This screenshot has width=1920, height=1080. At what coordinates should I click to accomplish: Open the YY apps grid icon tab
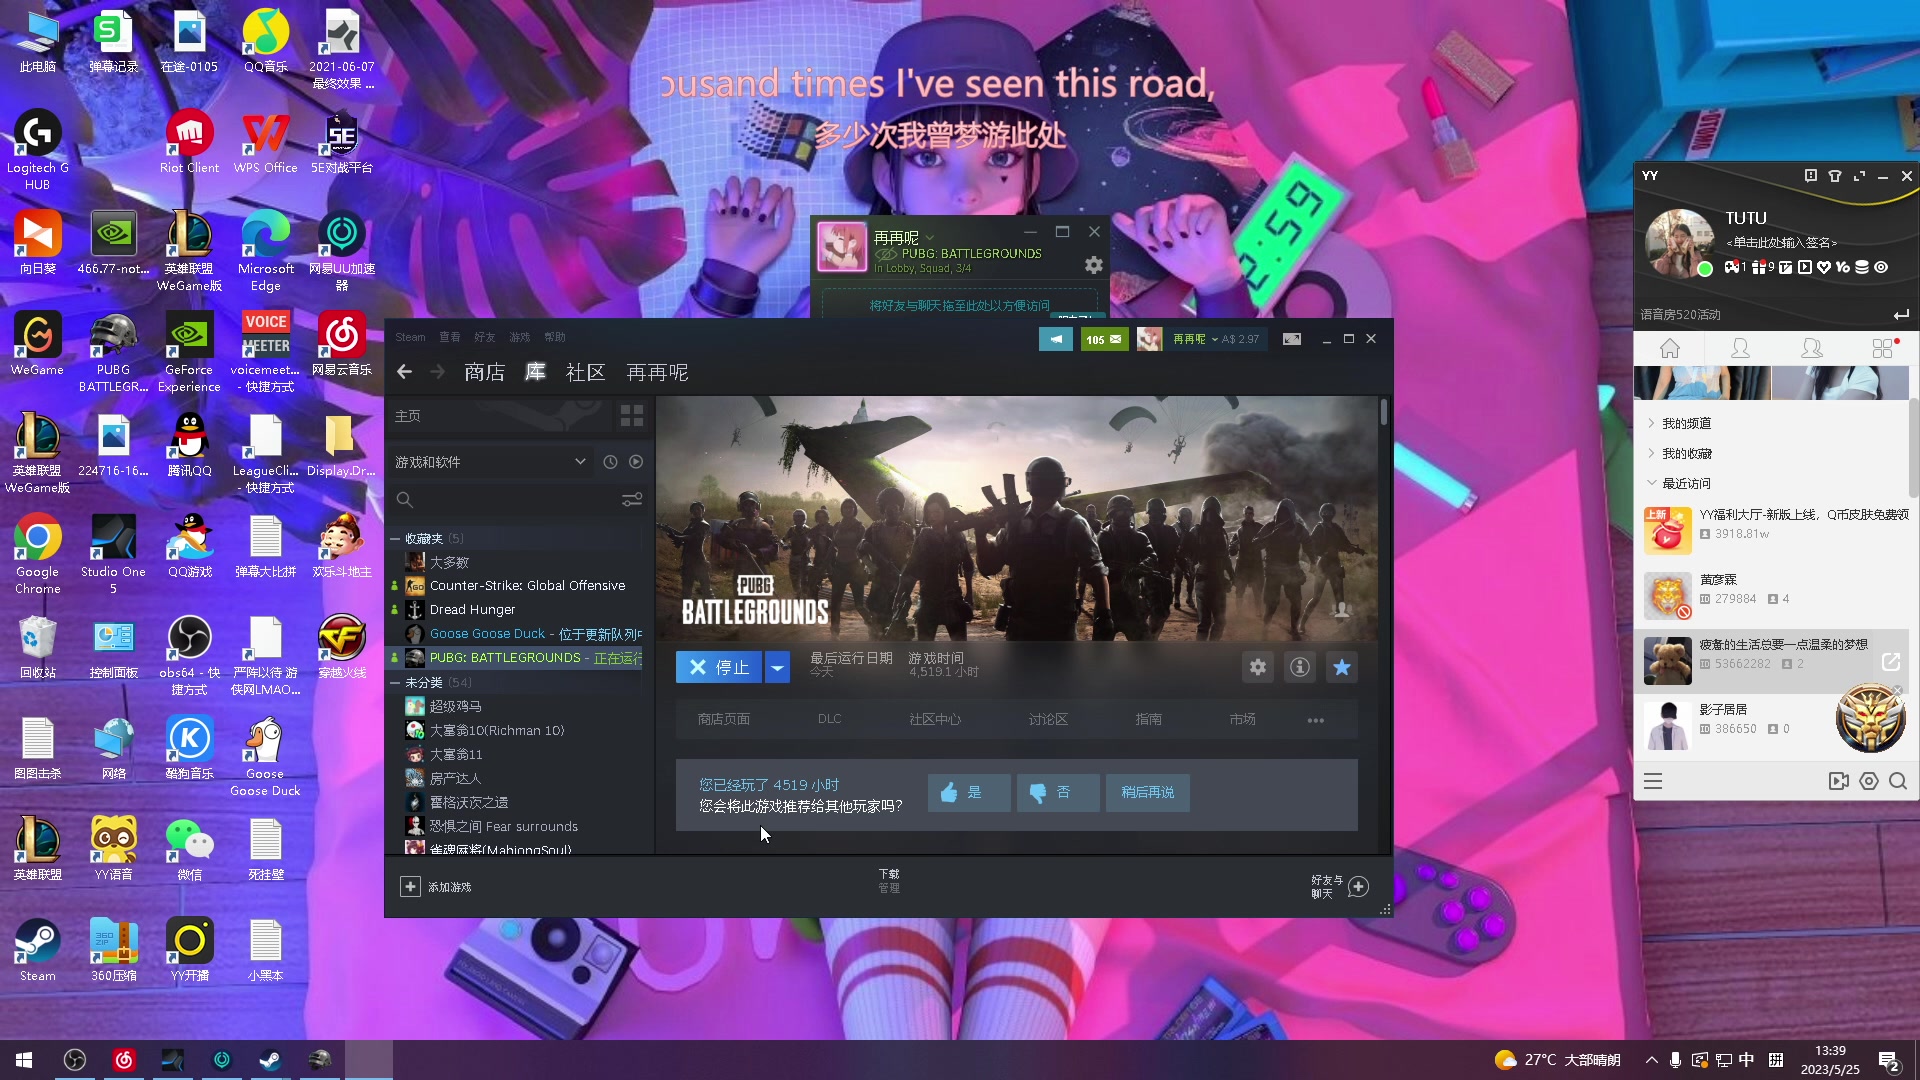[1884, 348]
